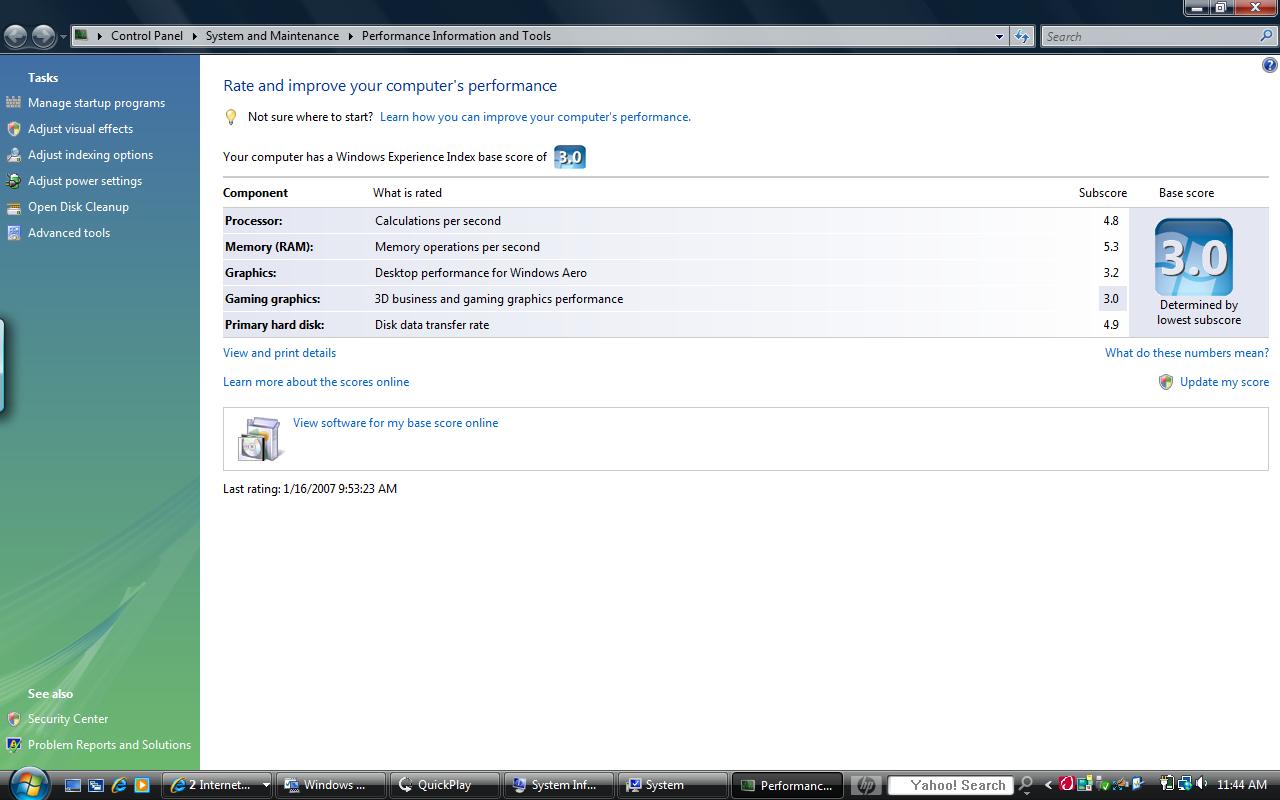Click the volume speaker tray icon
The image size is (1280, 800).
pyautogui.click(x=1202, y=784)
